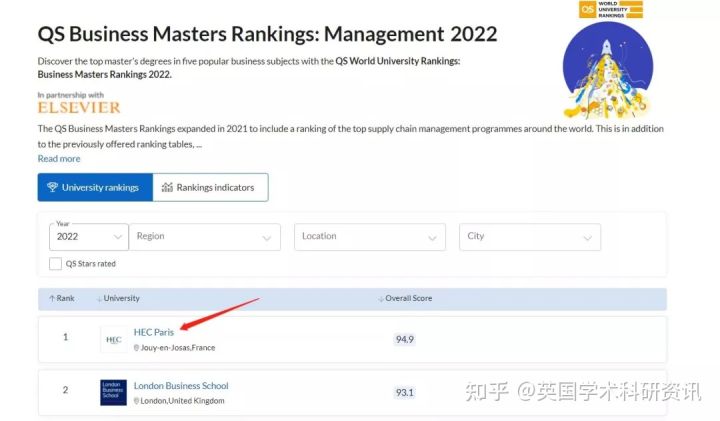This screenshot has width=720, height=421.
Task: Click the Jouy-en-Josas, France location text
Action: (x=178, y=348)
